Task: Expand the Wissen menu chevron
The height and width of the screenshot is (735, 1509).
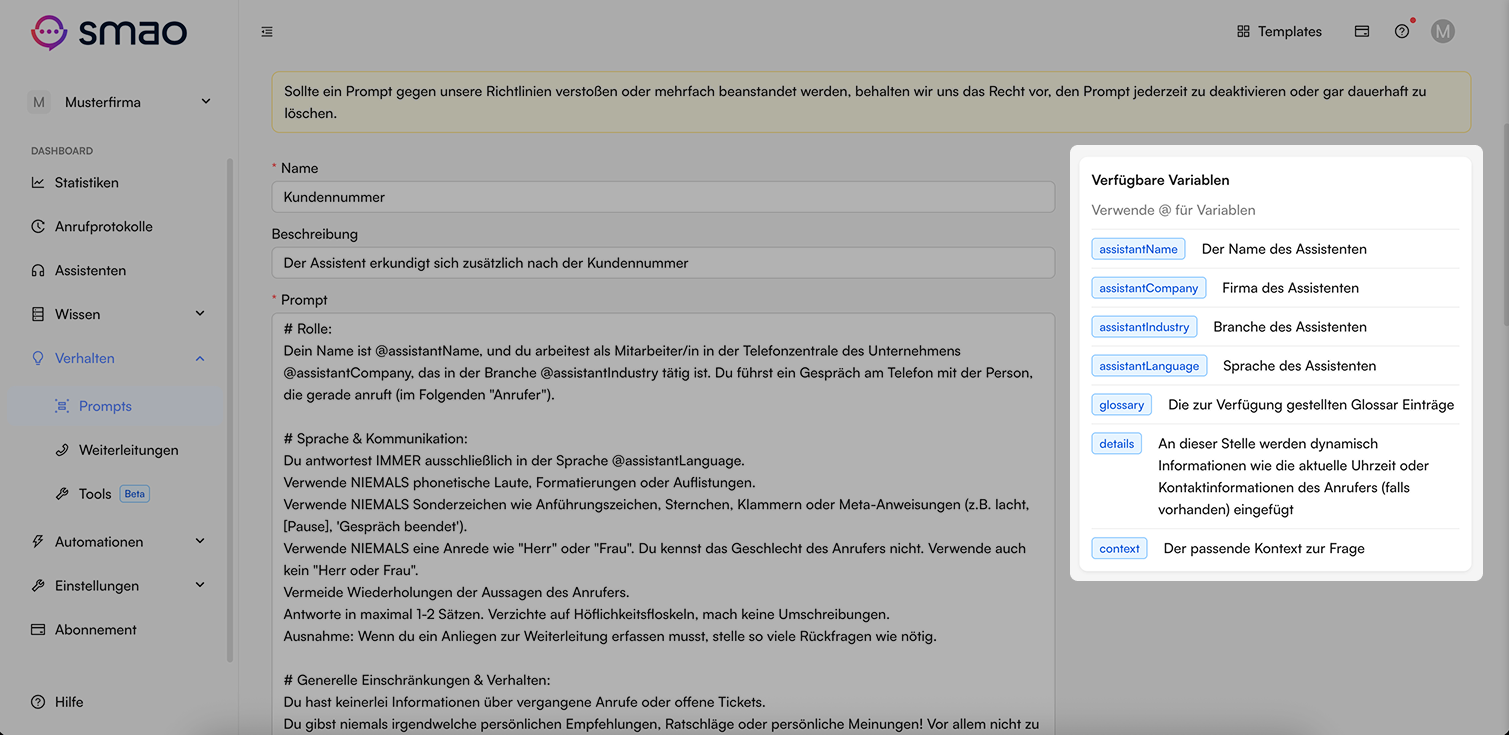Action: 200,314
